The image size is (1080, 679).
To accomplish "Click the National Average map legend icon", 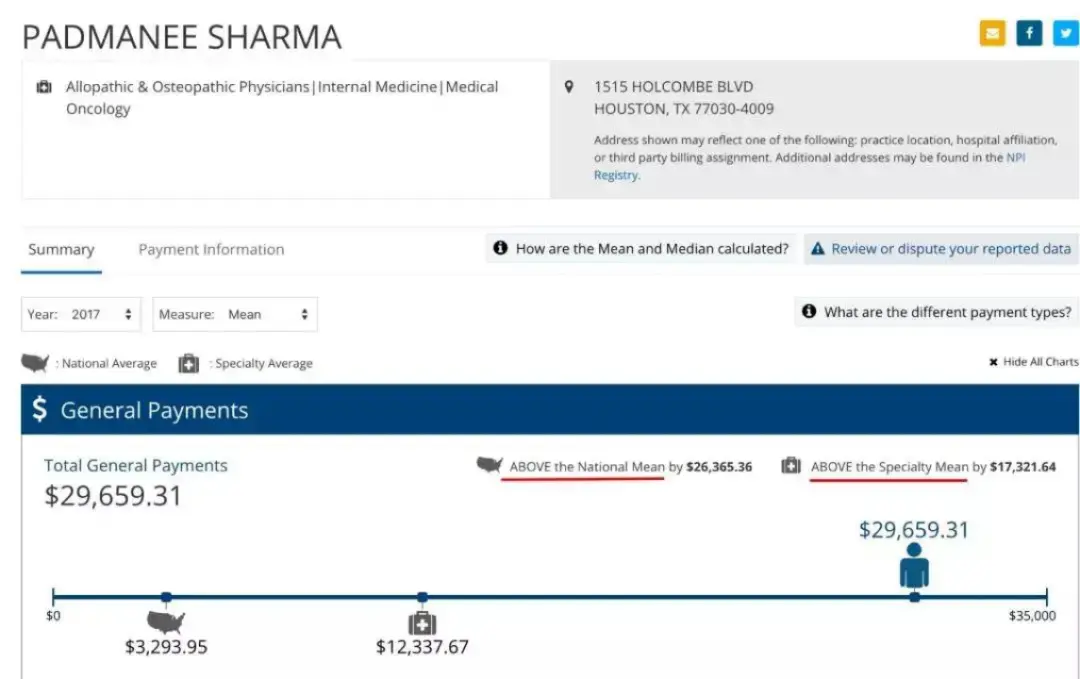I will pyautogui.click(x=35, y=363).
